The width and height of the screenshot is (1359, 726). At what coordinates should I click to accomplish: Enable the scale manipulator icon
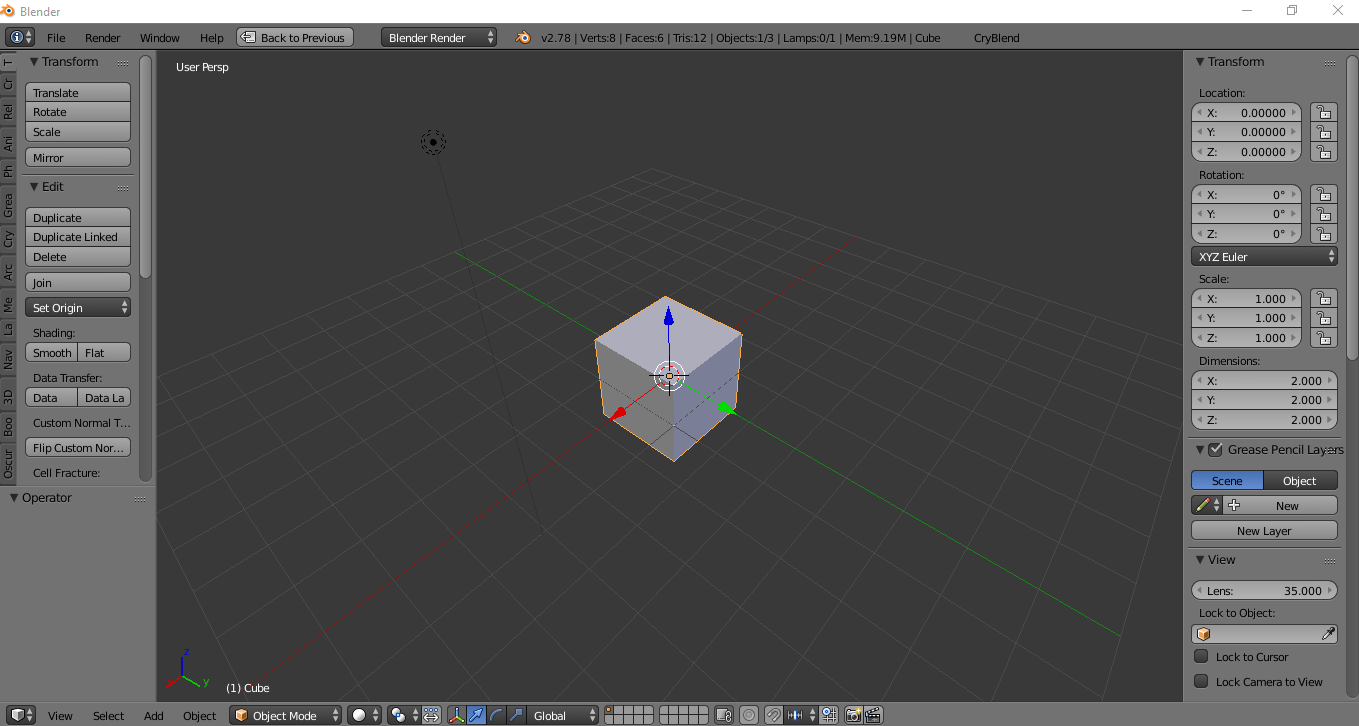pyautogui.click(x=516, y=714)
